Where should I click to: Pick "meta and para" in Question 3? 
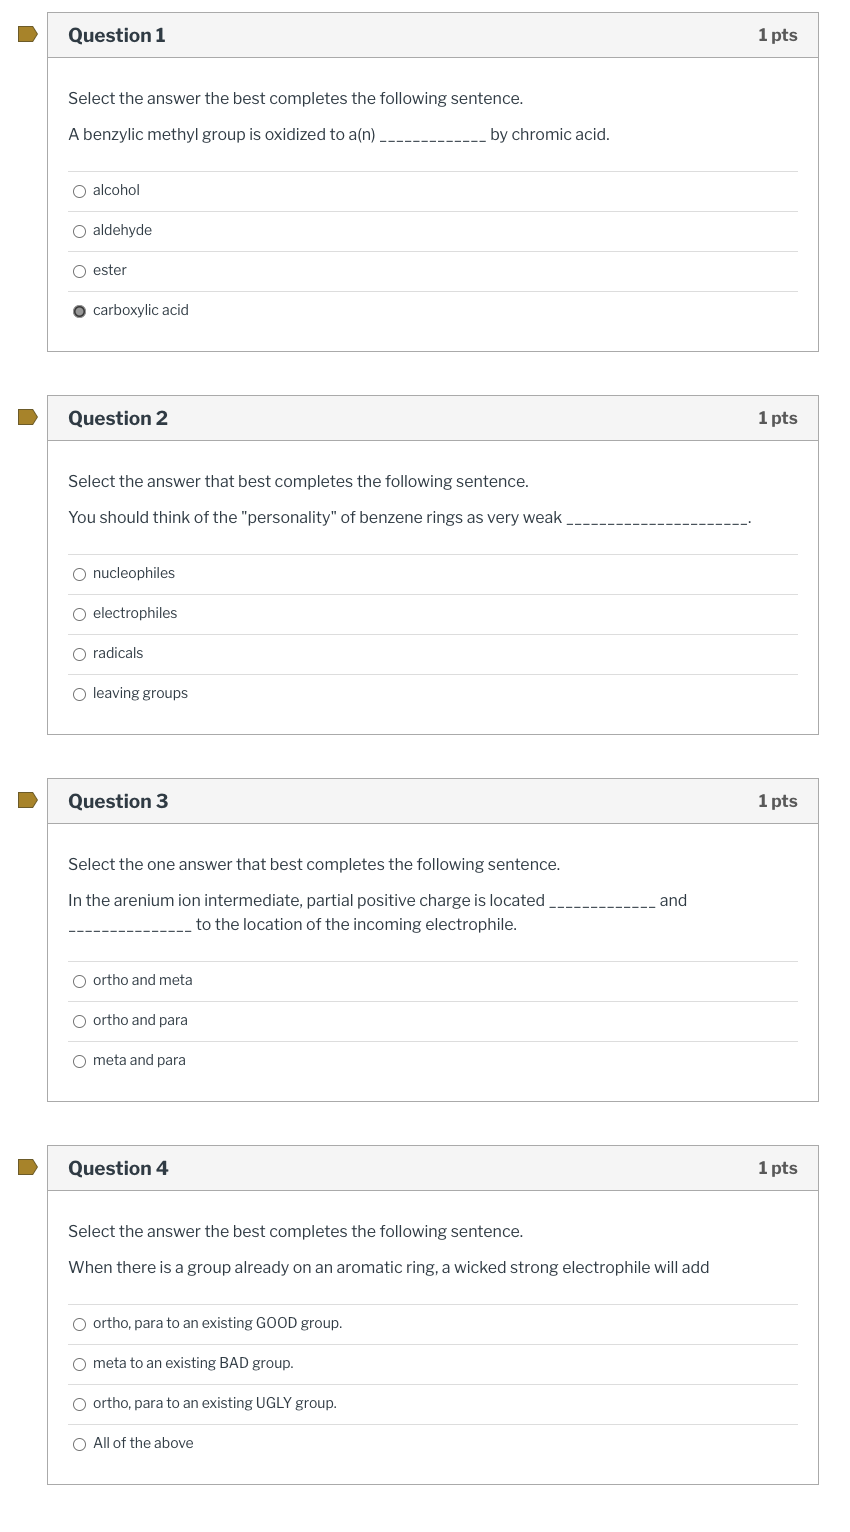click(x=79, y=1061)
